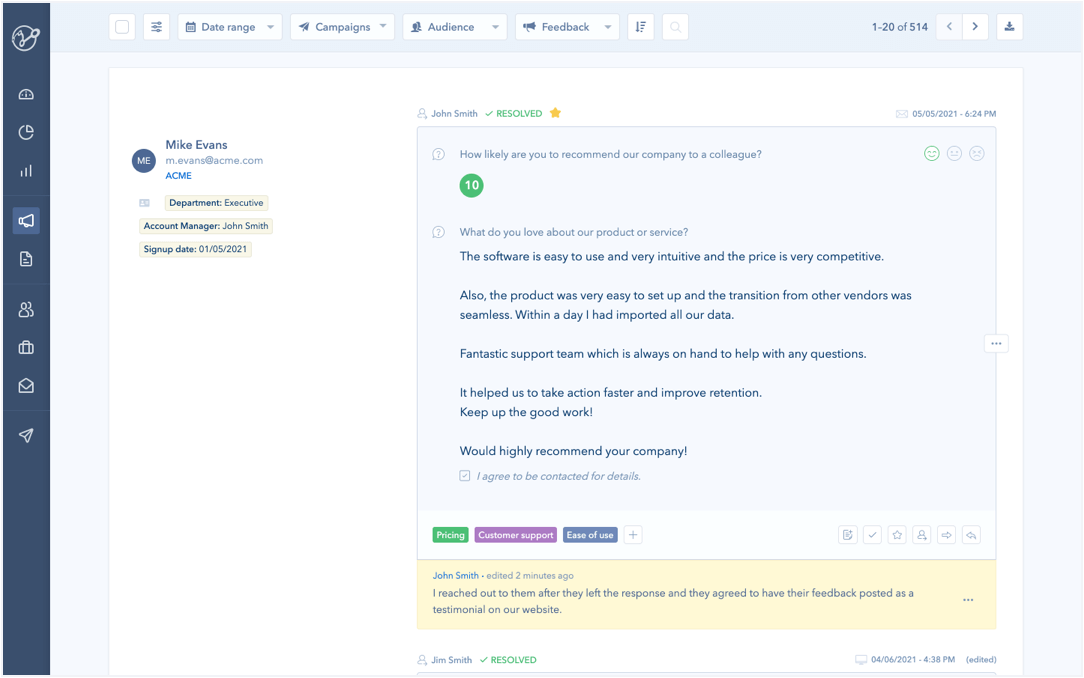Screen dimensions: 1084x678
Task: Open the three-dot menu on John Smith's note
Action: click(x=968, y=600)
